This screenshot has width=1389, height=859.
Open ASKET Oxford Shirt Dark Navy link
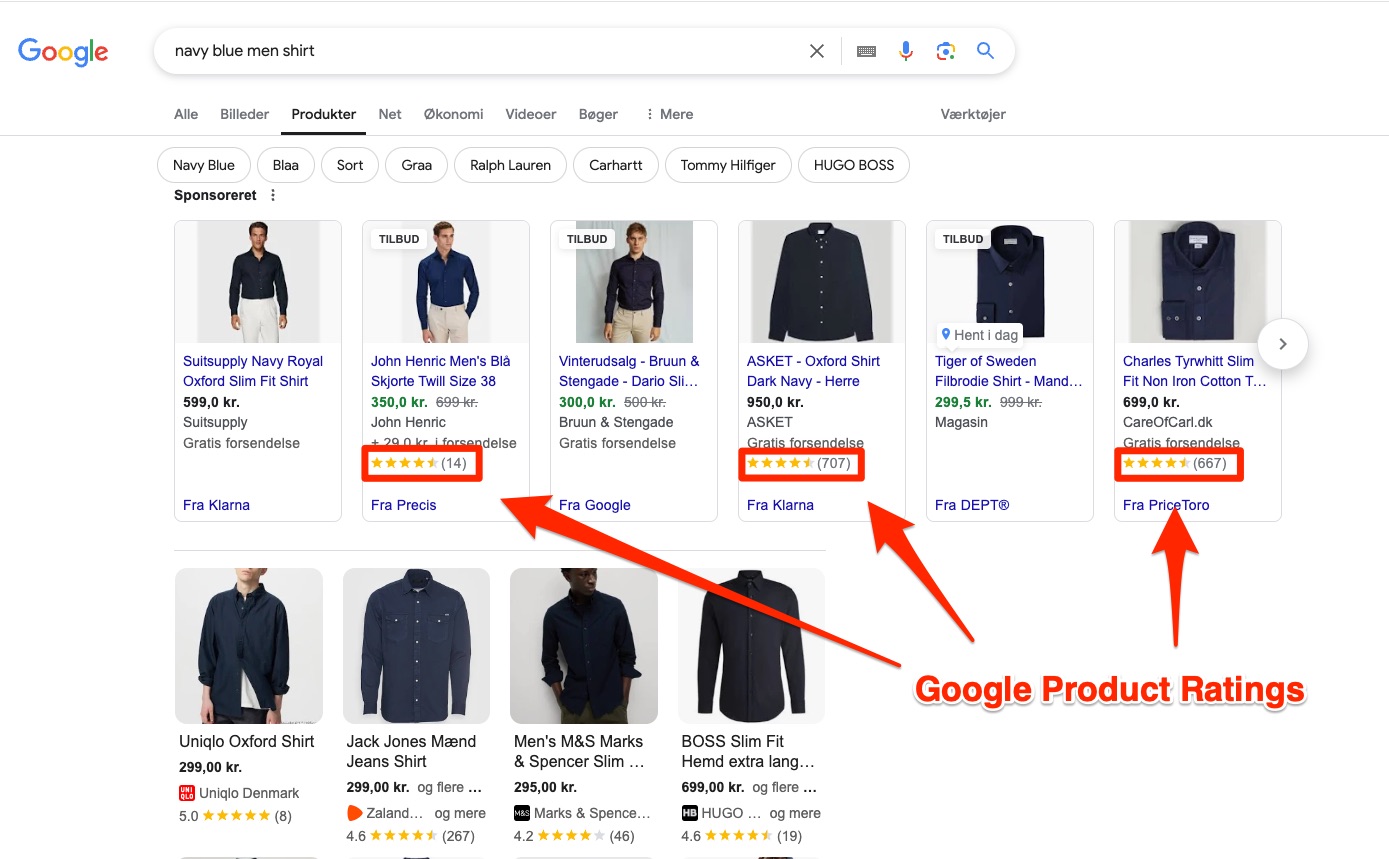tap(814, 371)
